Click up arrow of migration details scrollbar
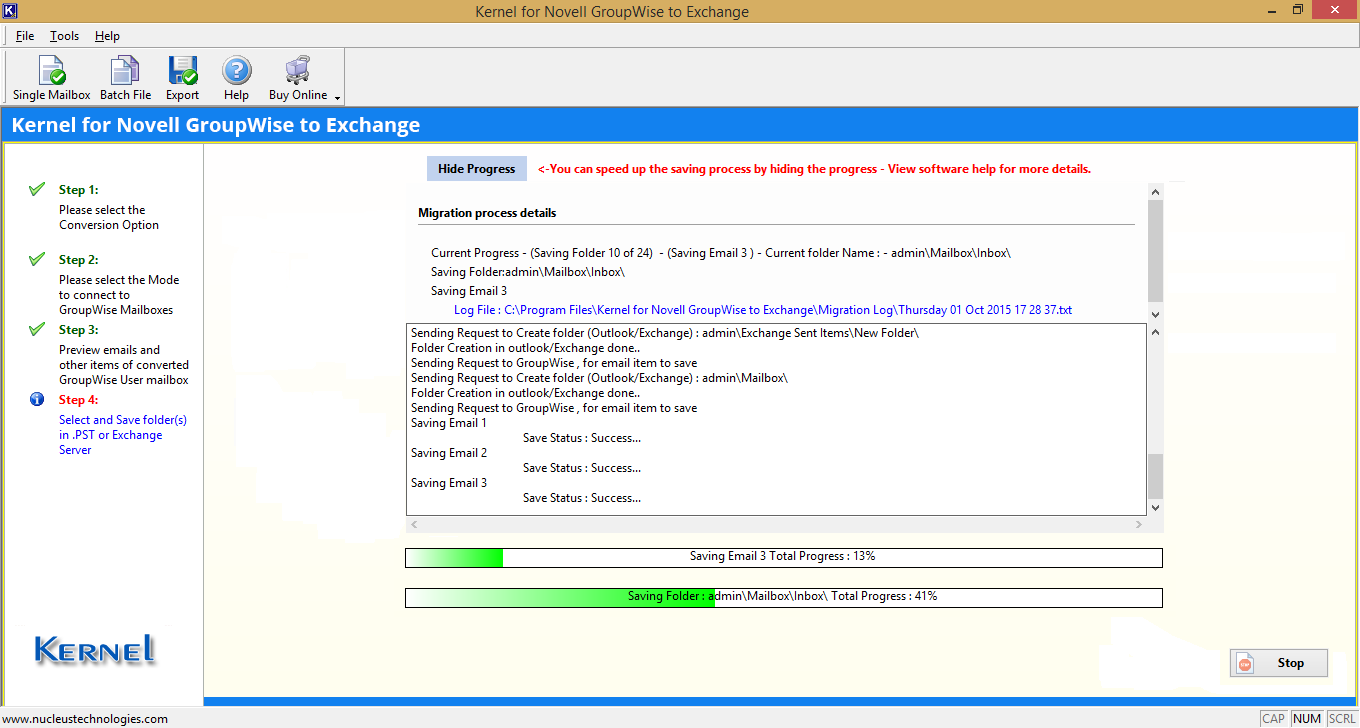 1155,192
